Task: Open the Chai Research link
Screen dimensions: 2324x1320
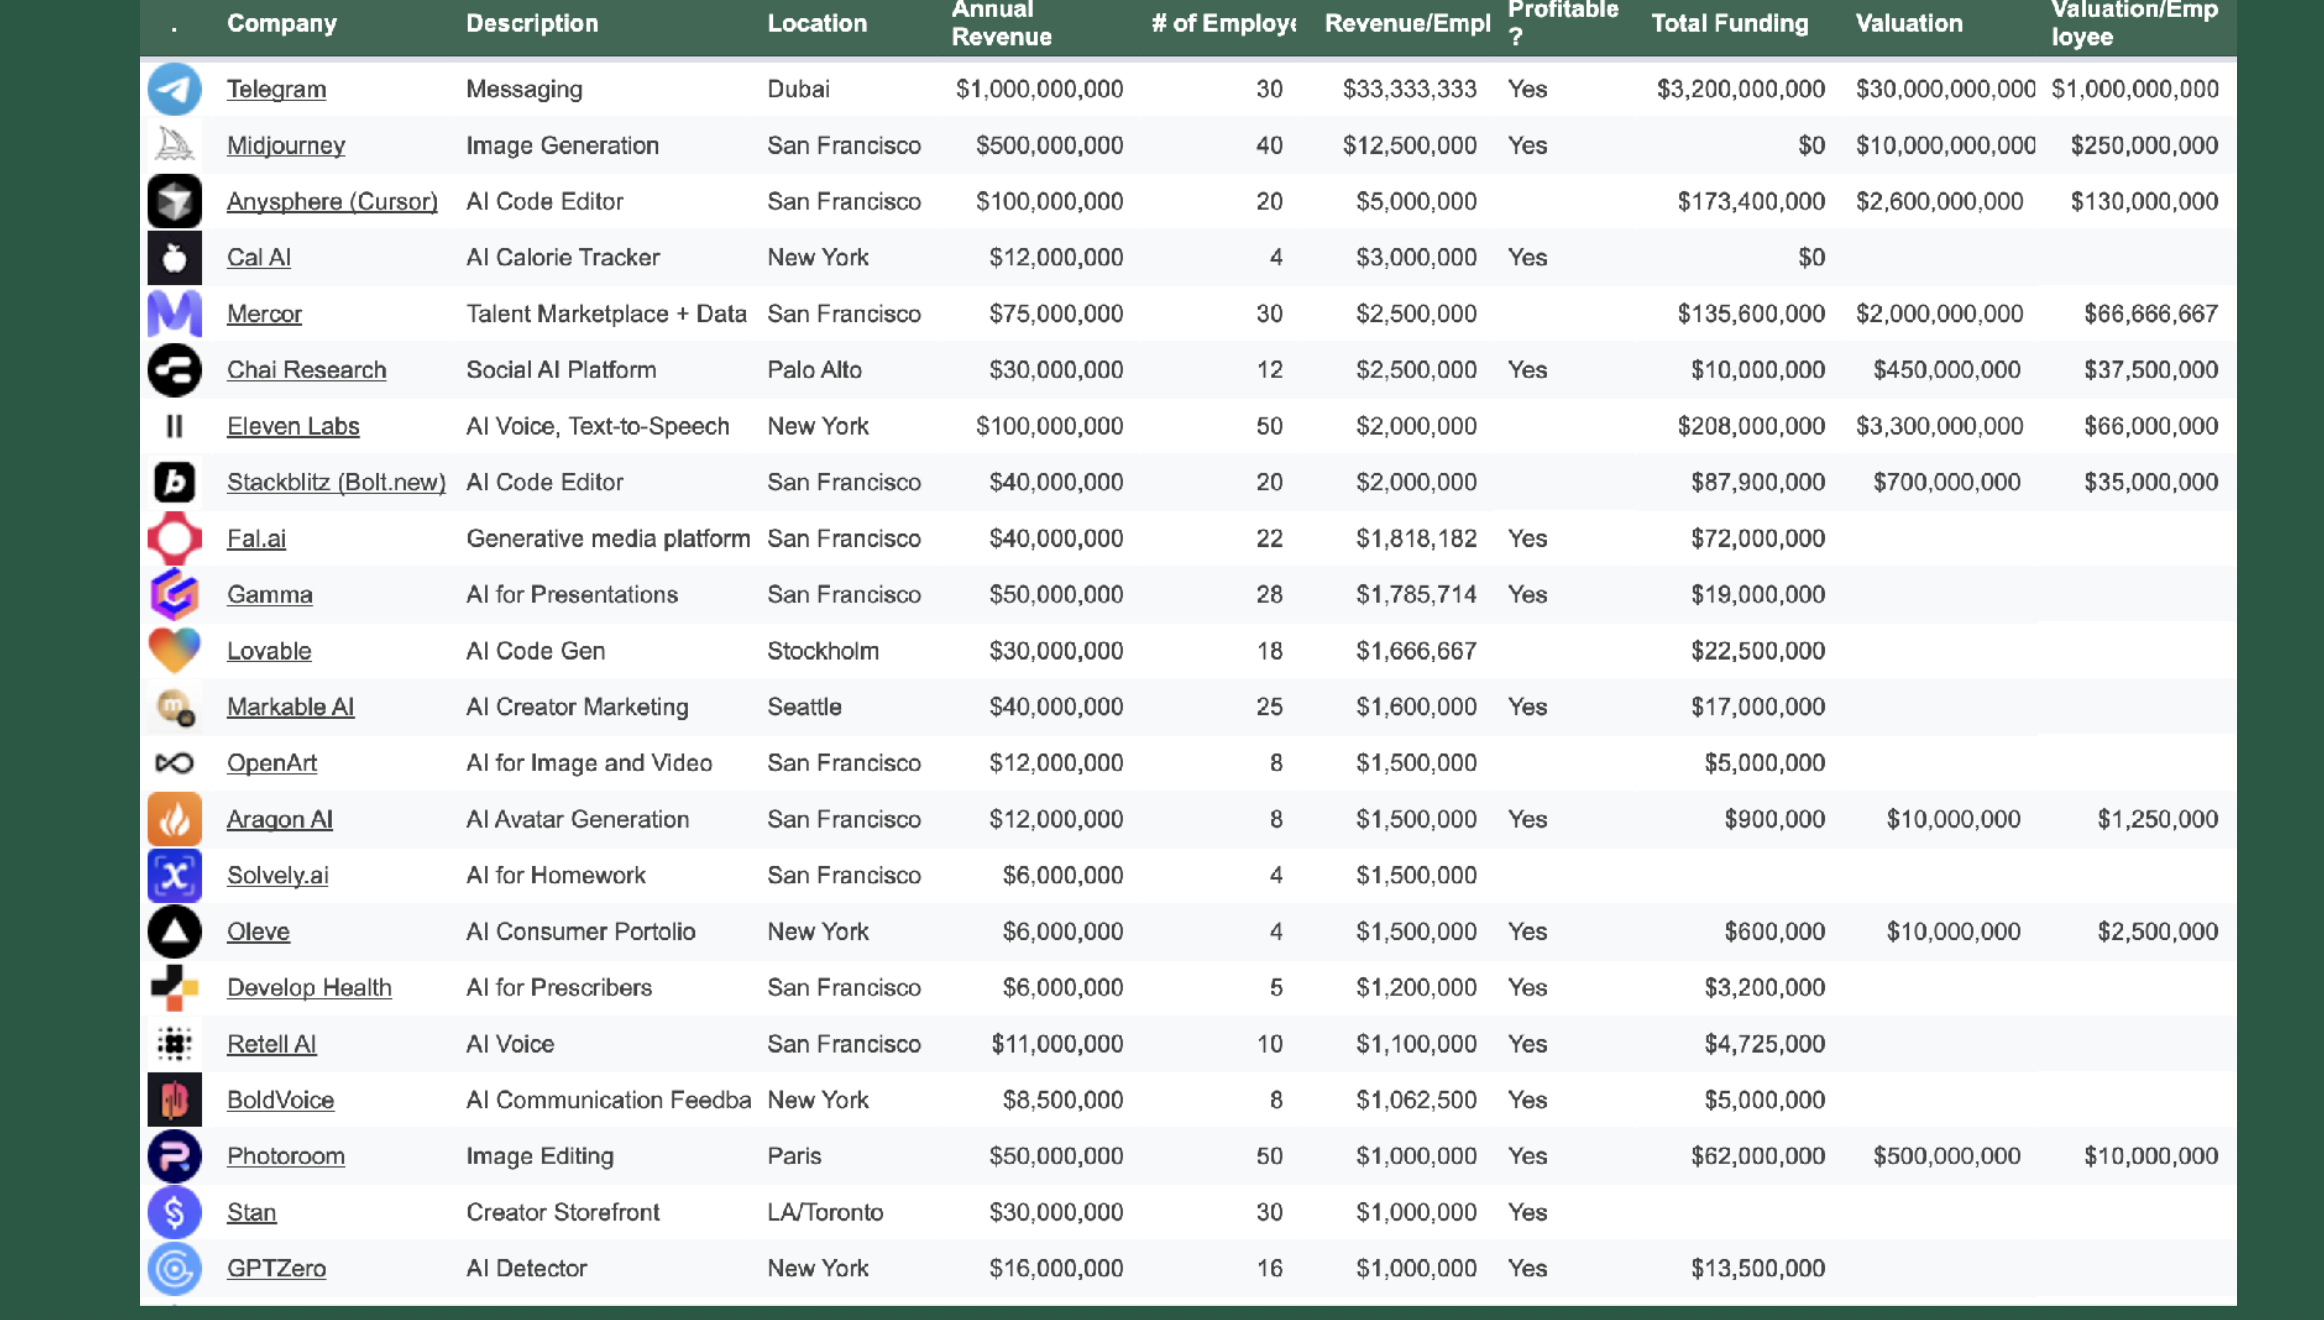Action: [x=306, y=370]
